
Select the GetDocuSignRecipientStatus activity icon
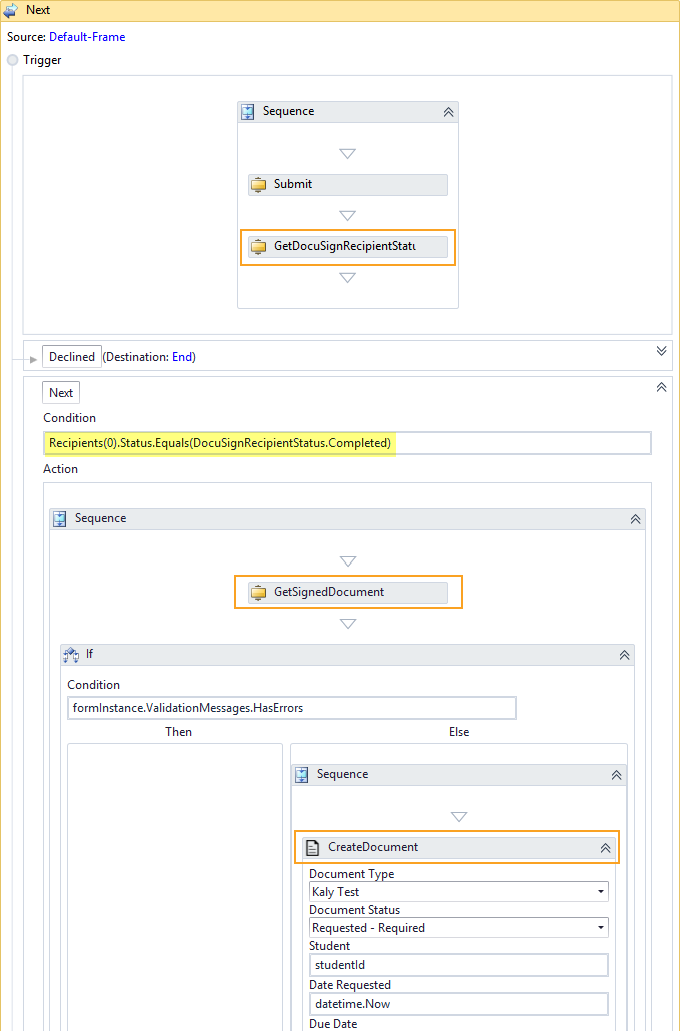click(x=258, y=247)
